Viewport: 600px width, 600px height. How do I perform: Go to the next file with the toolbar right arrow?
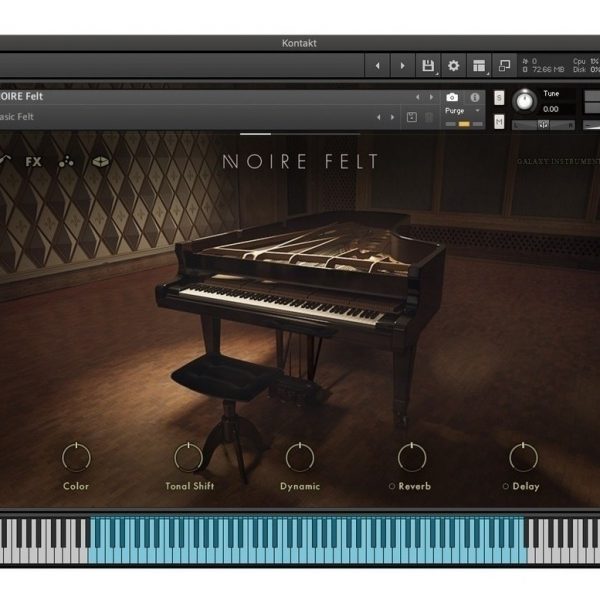pos(402,66)
